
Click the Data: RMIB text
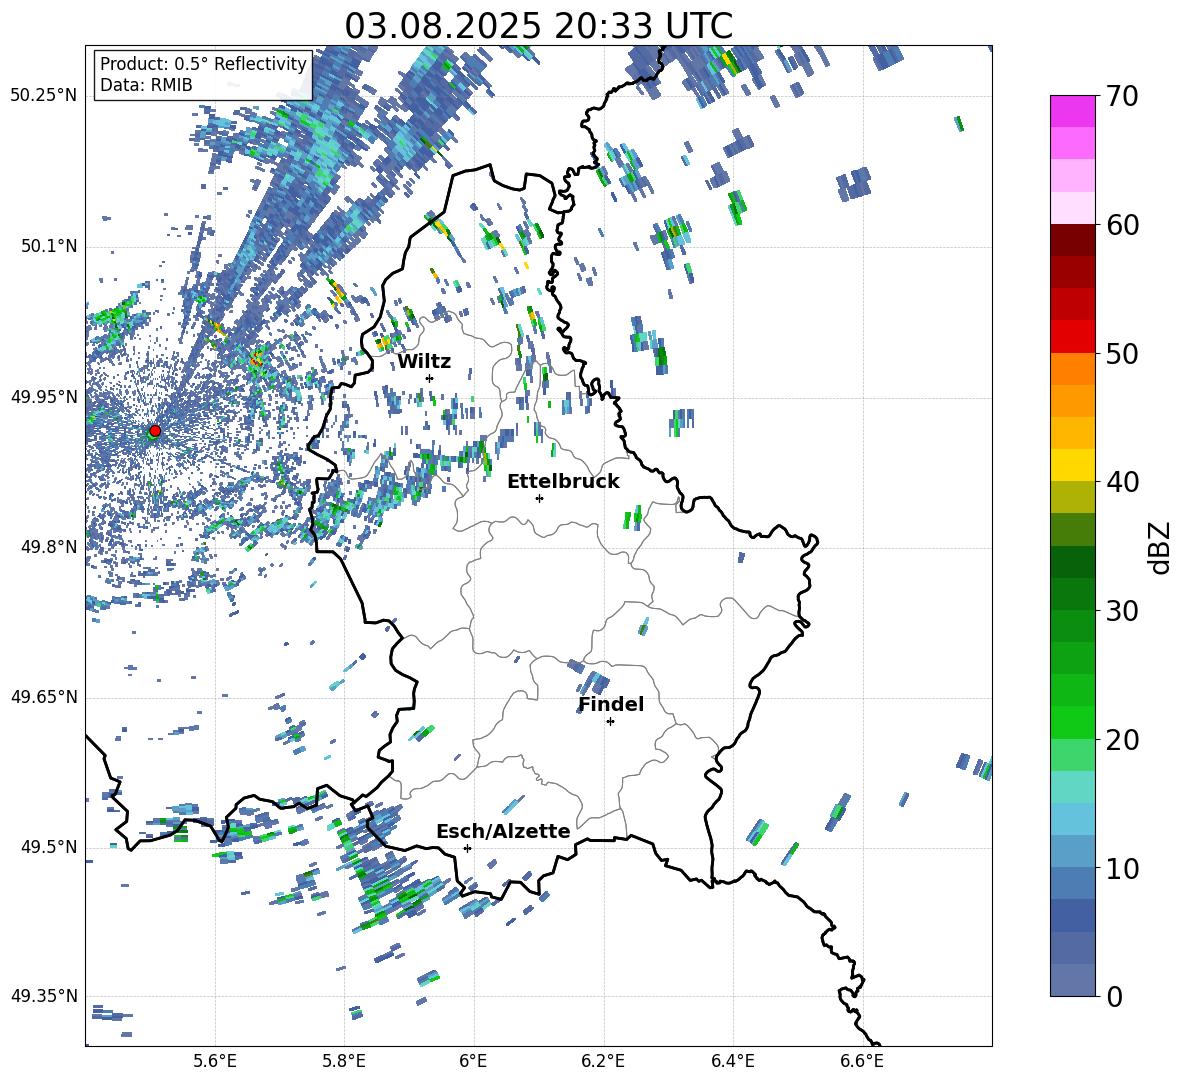[146, 85]
